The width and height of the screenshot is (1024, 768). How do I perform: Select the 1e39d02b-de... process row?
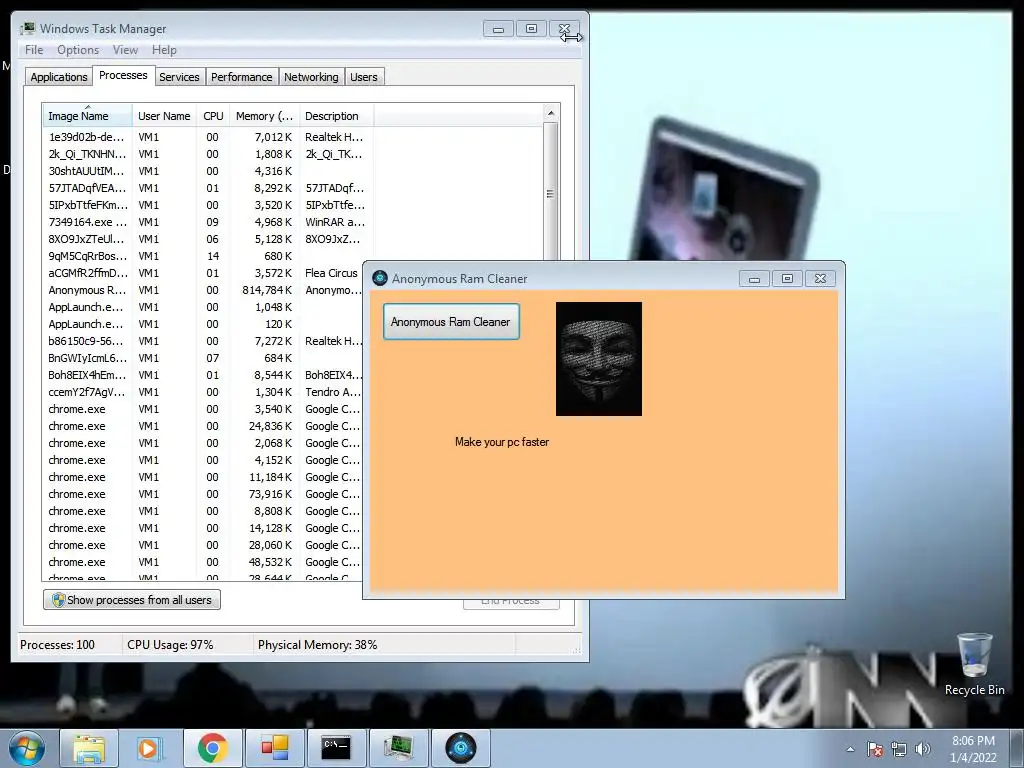206,137
